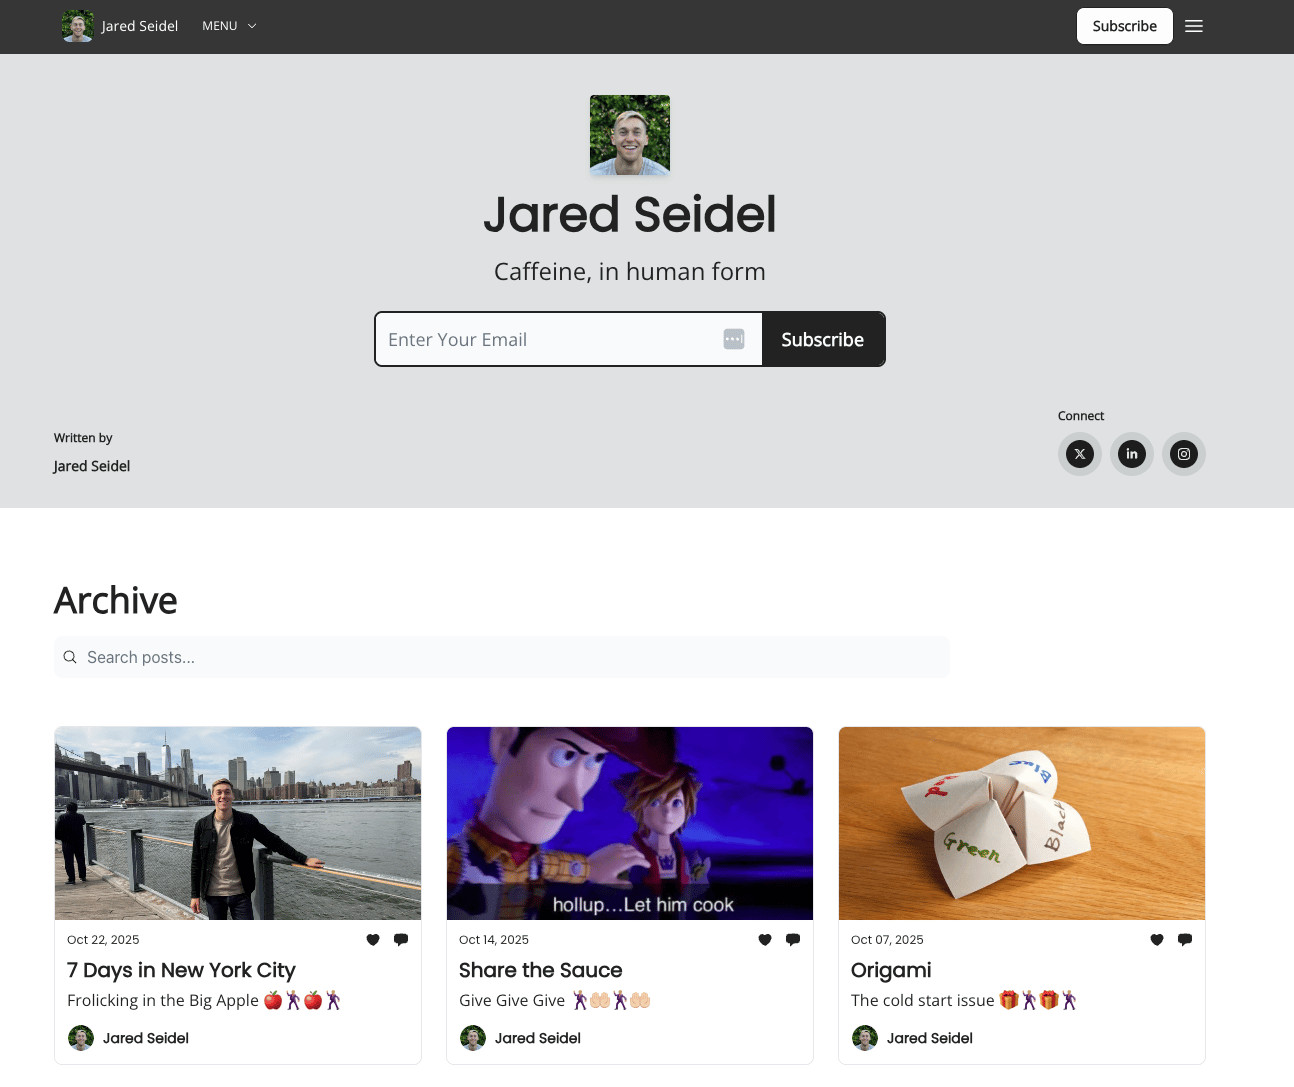
Task: Open the New York City waterfront thumbnail
Action: pyautogui.click(x=238, y=823)
